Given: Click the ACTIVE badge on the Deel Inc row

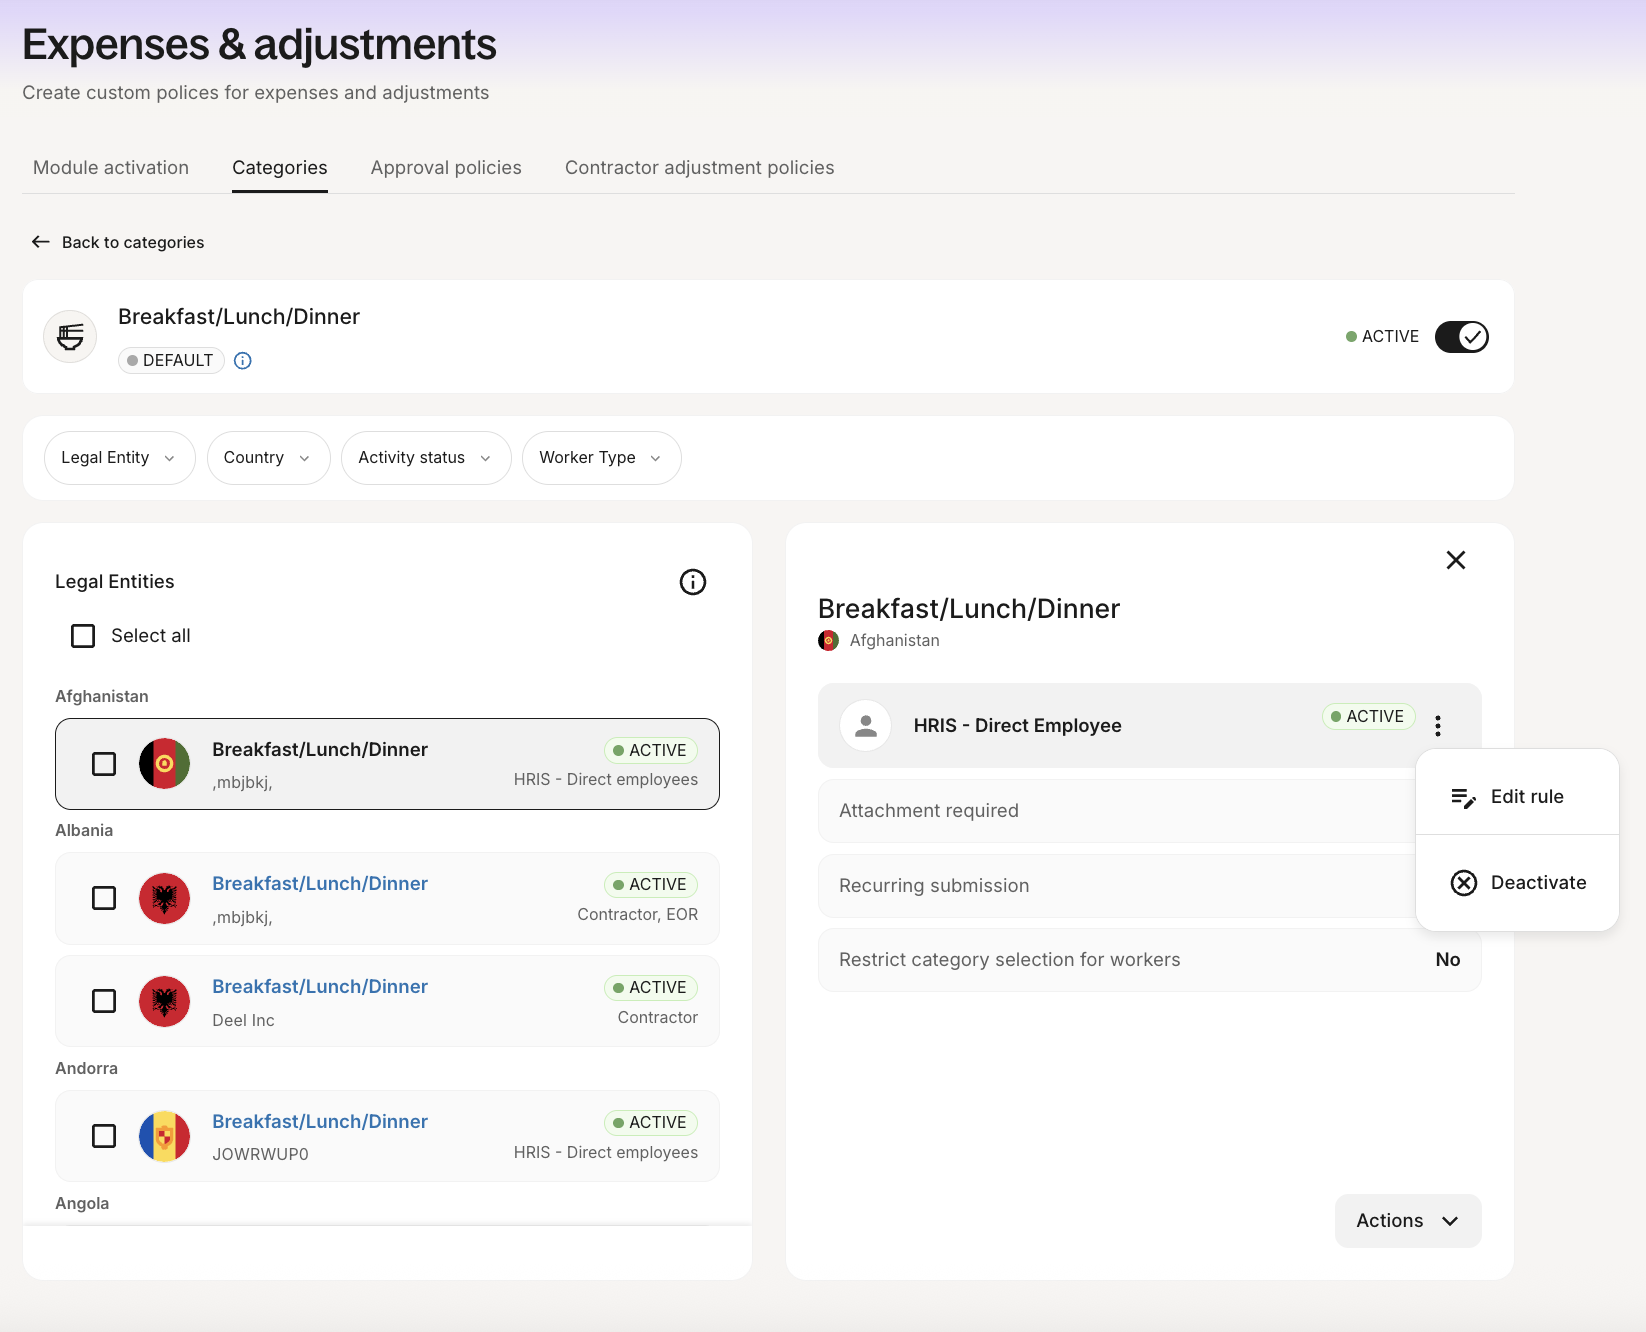Looking at the screenshot, I should coord(651,988).
